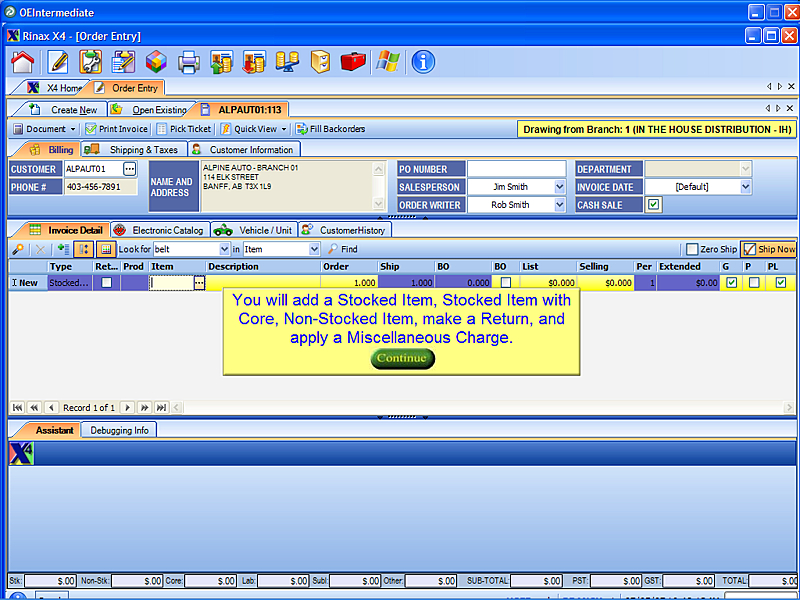Click the coins on balance scale icon
This screenshot has width=800, height=600.
click(x=287, y=62)
